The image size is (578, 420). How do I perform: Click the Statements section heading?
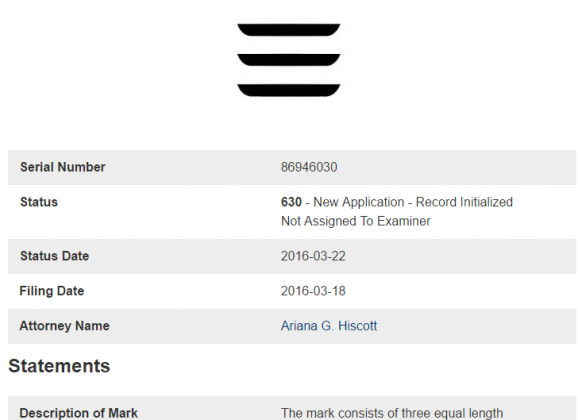[x=59, y=366]
